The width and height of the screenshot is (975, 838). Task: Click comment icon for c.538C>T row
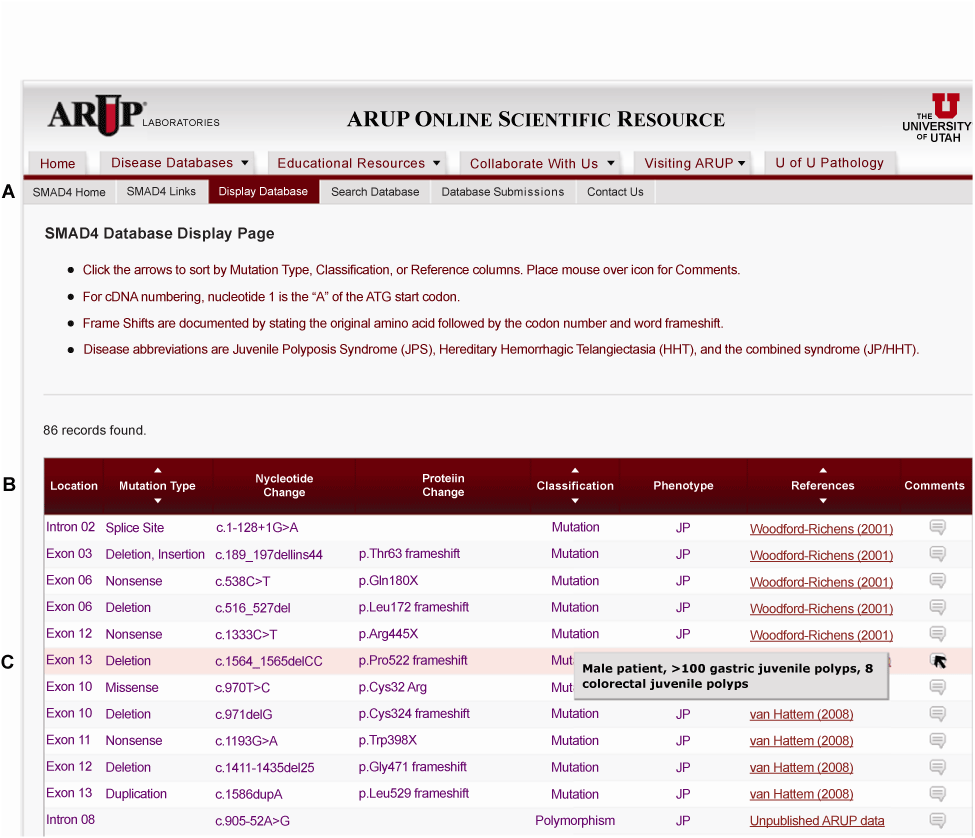click(938, 580)
